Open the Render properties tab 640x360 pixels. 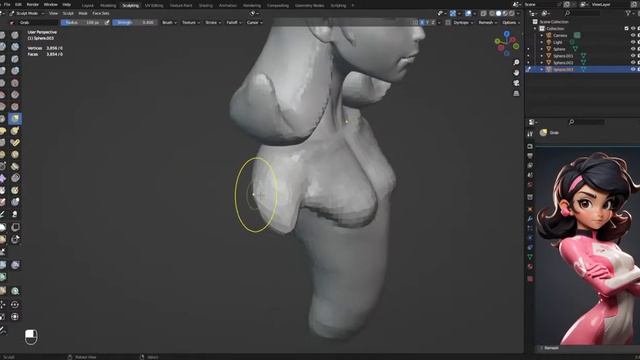tap(530, 146)
